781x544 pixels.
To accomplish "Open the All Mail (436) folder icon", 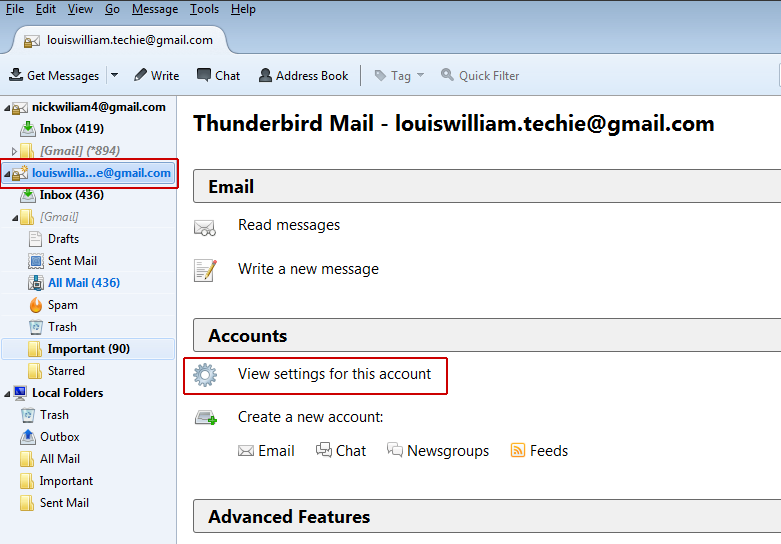I will coord(35,283).
